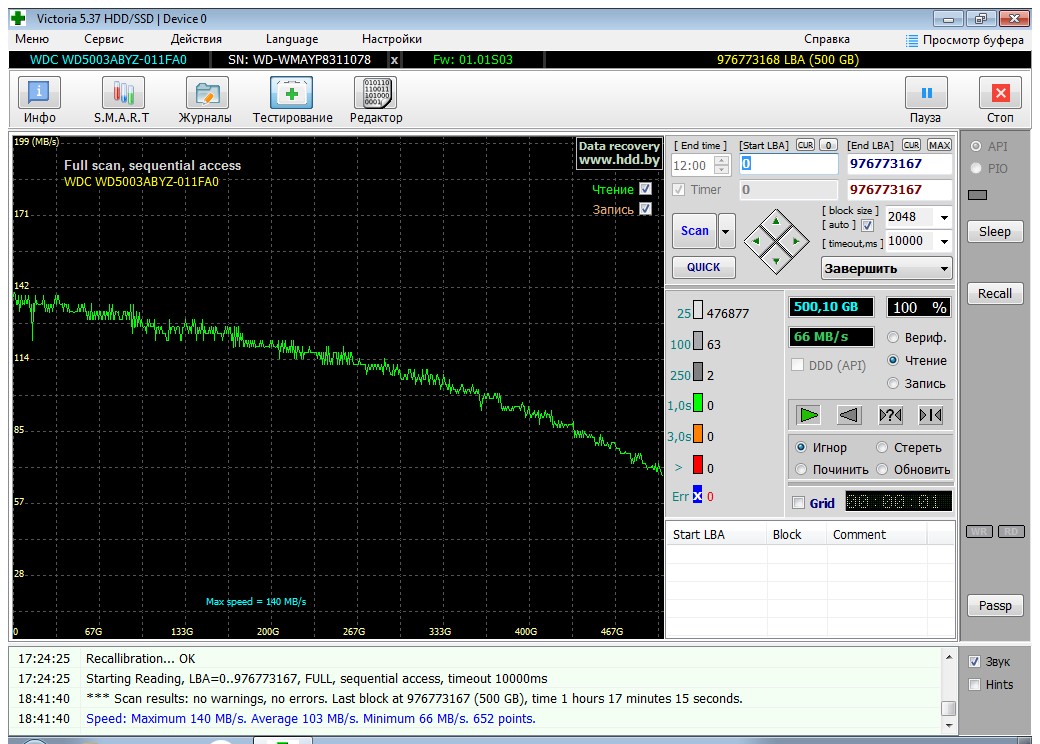Click the random seek test icon
1040x744 pixels.
point(890,415)
